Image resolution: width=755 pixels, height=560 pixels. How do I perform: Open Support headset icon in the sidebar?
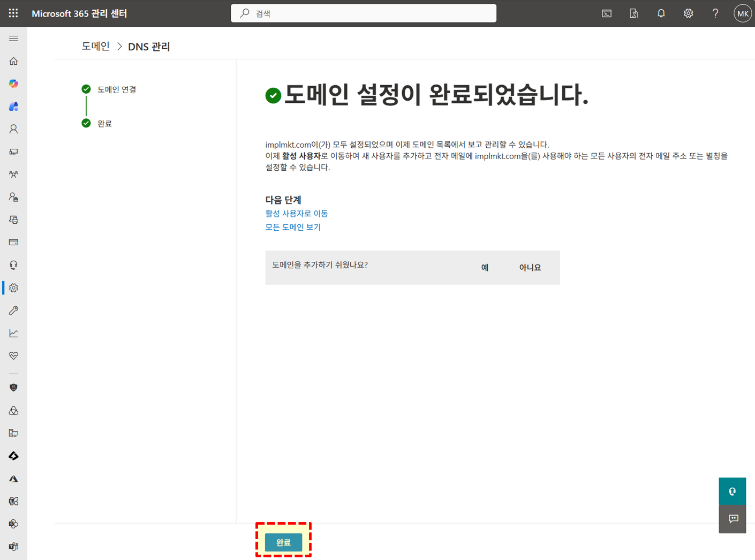(14, 265)
